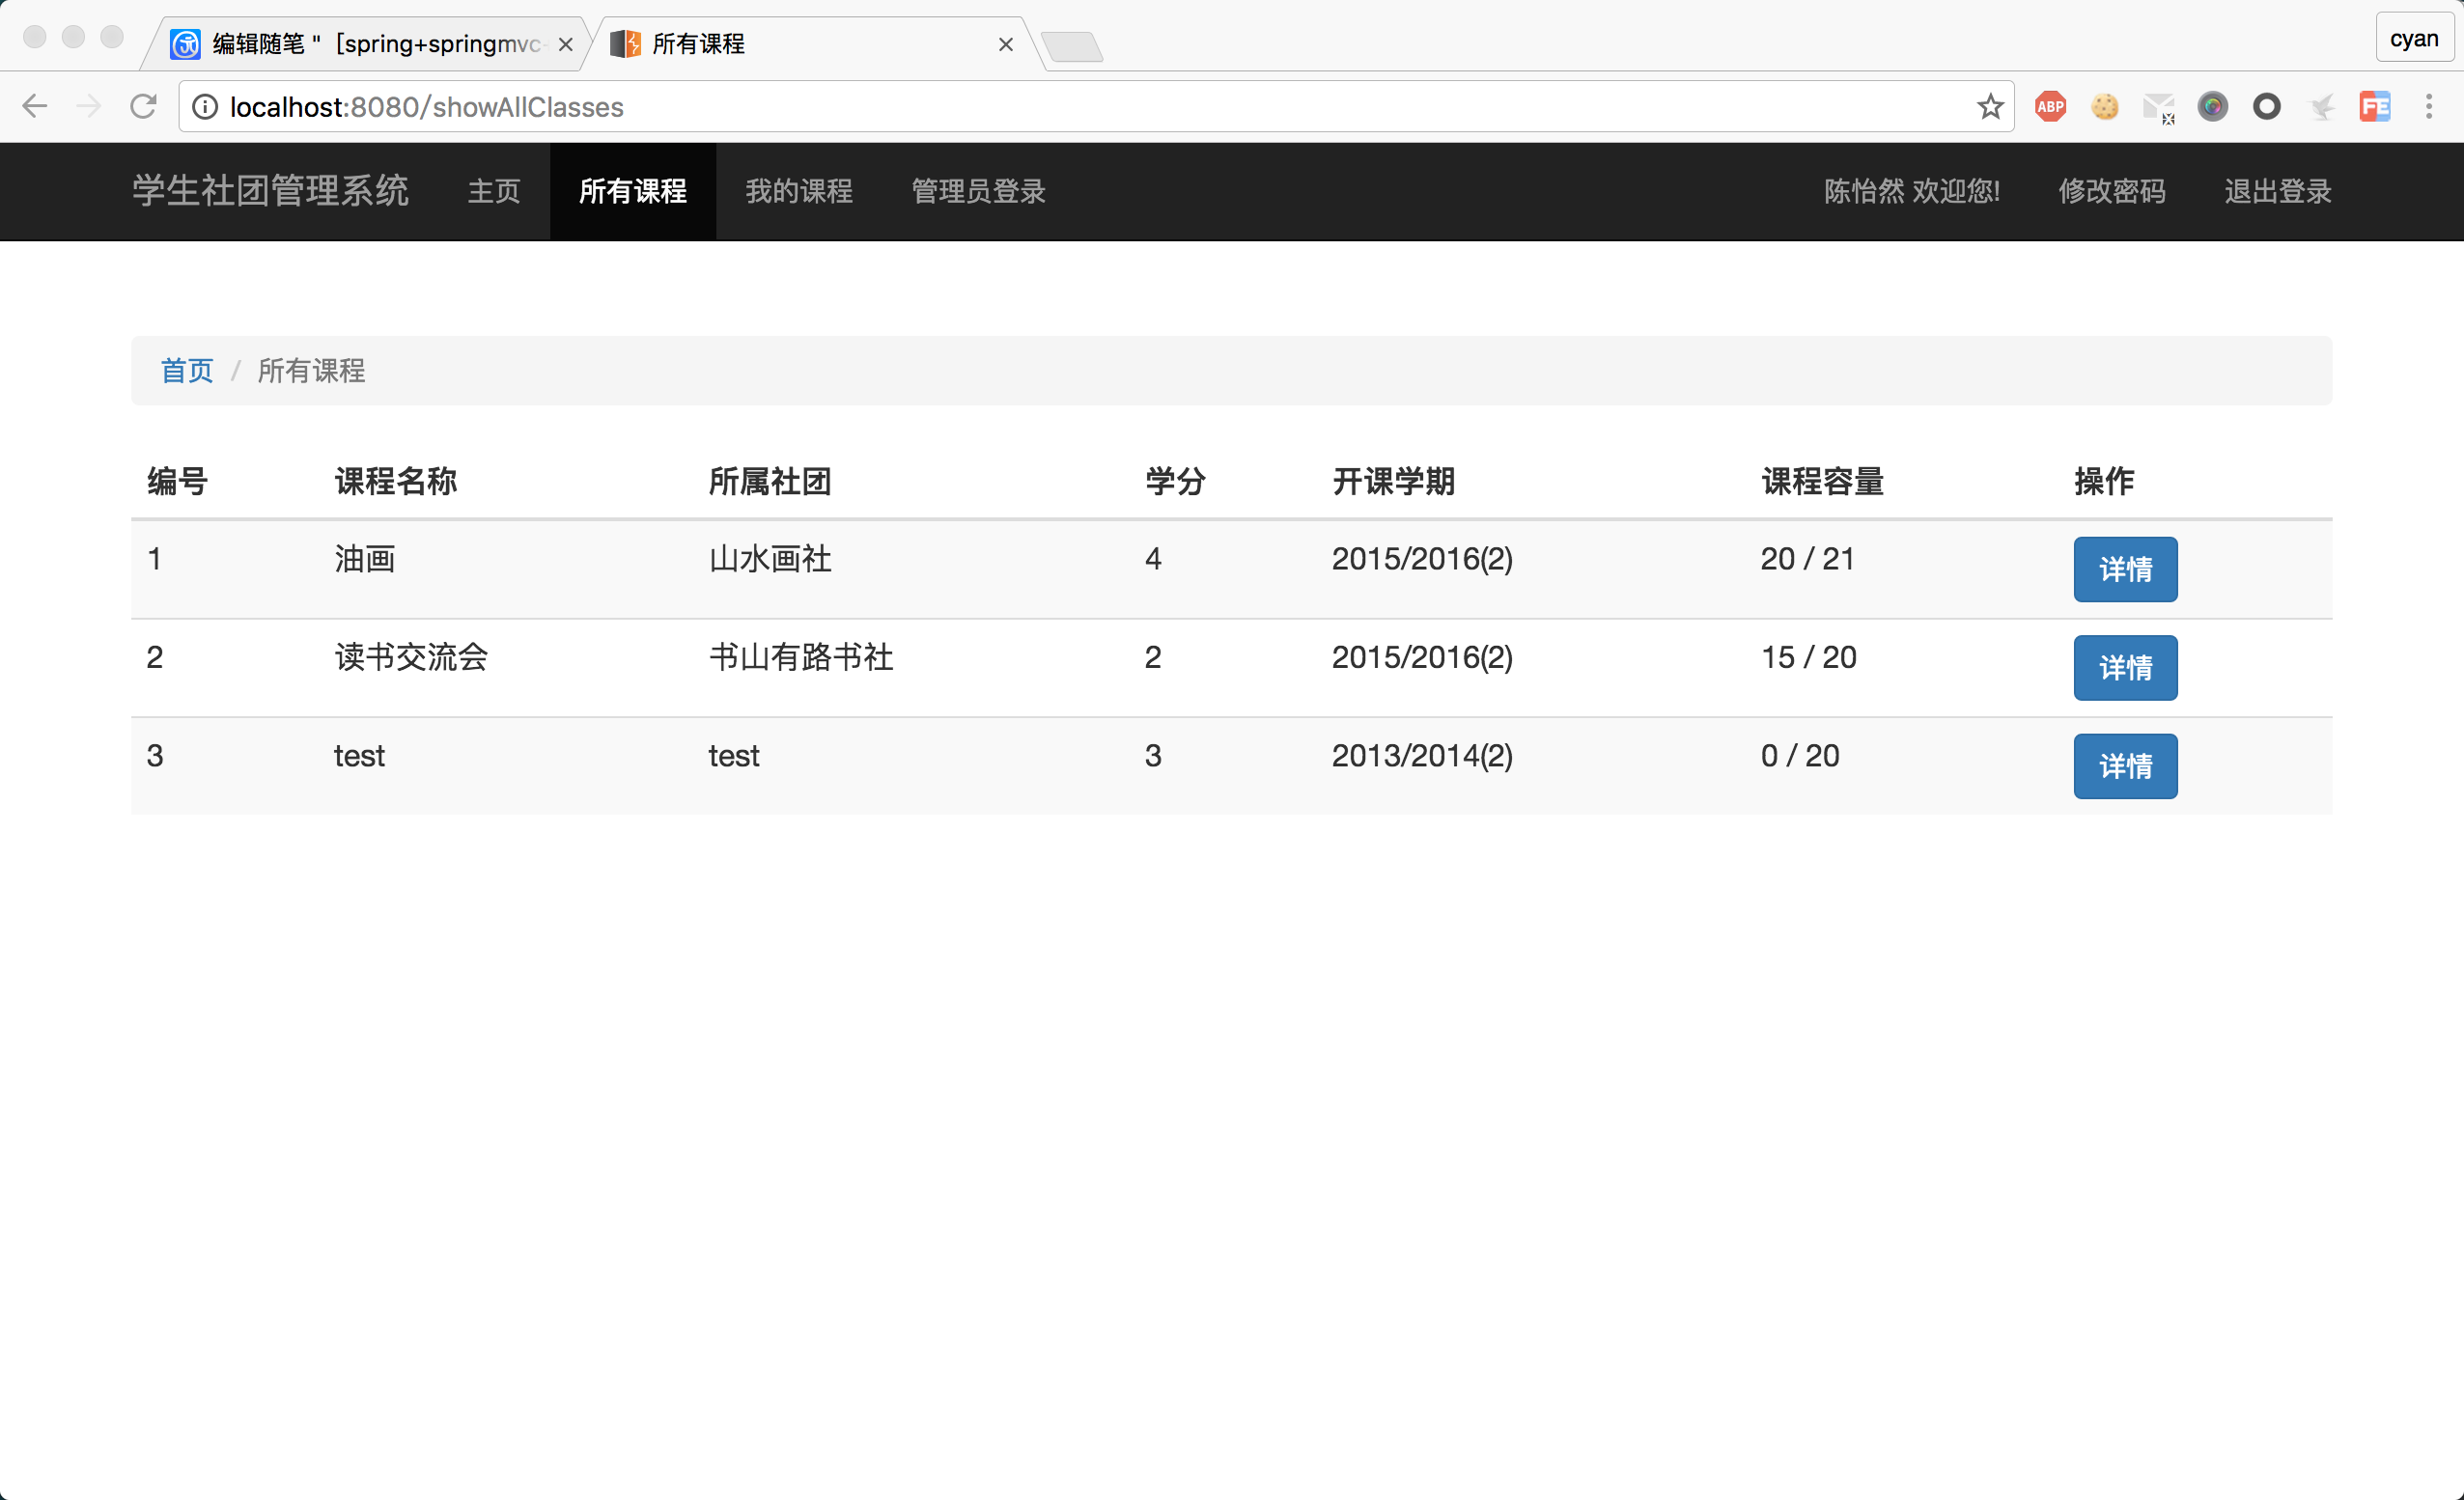This screenshot has height=1500, width=2464.
Task: Open the dark circle extension icon
Action: 2267,106
